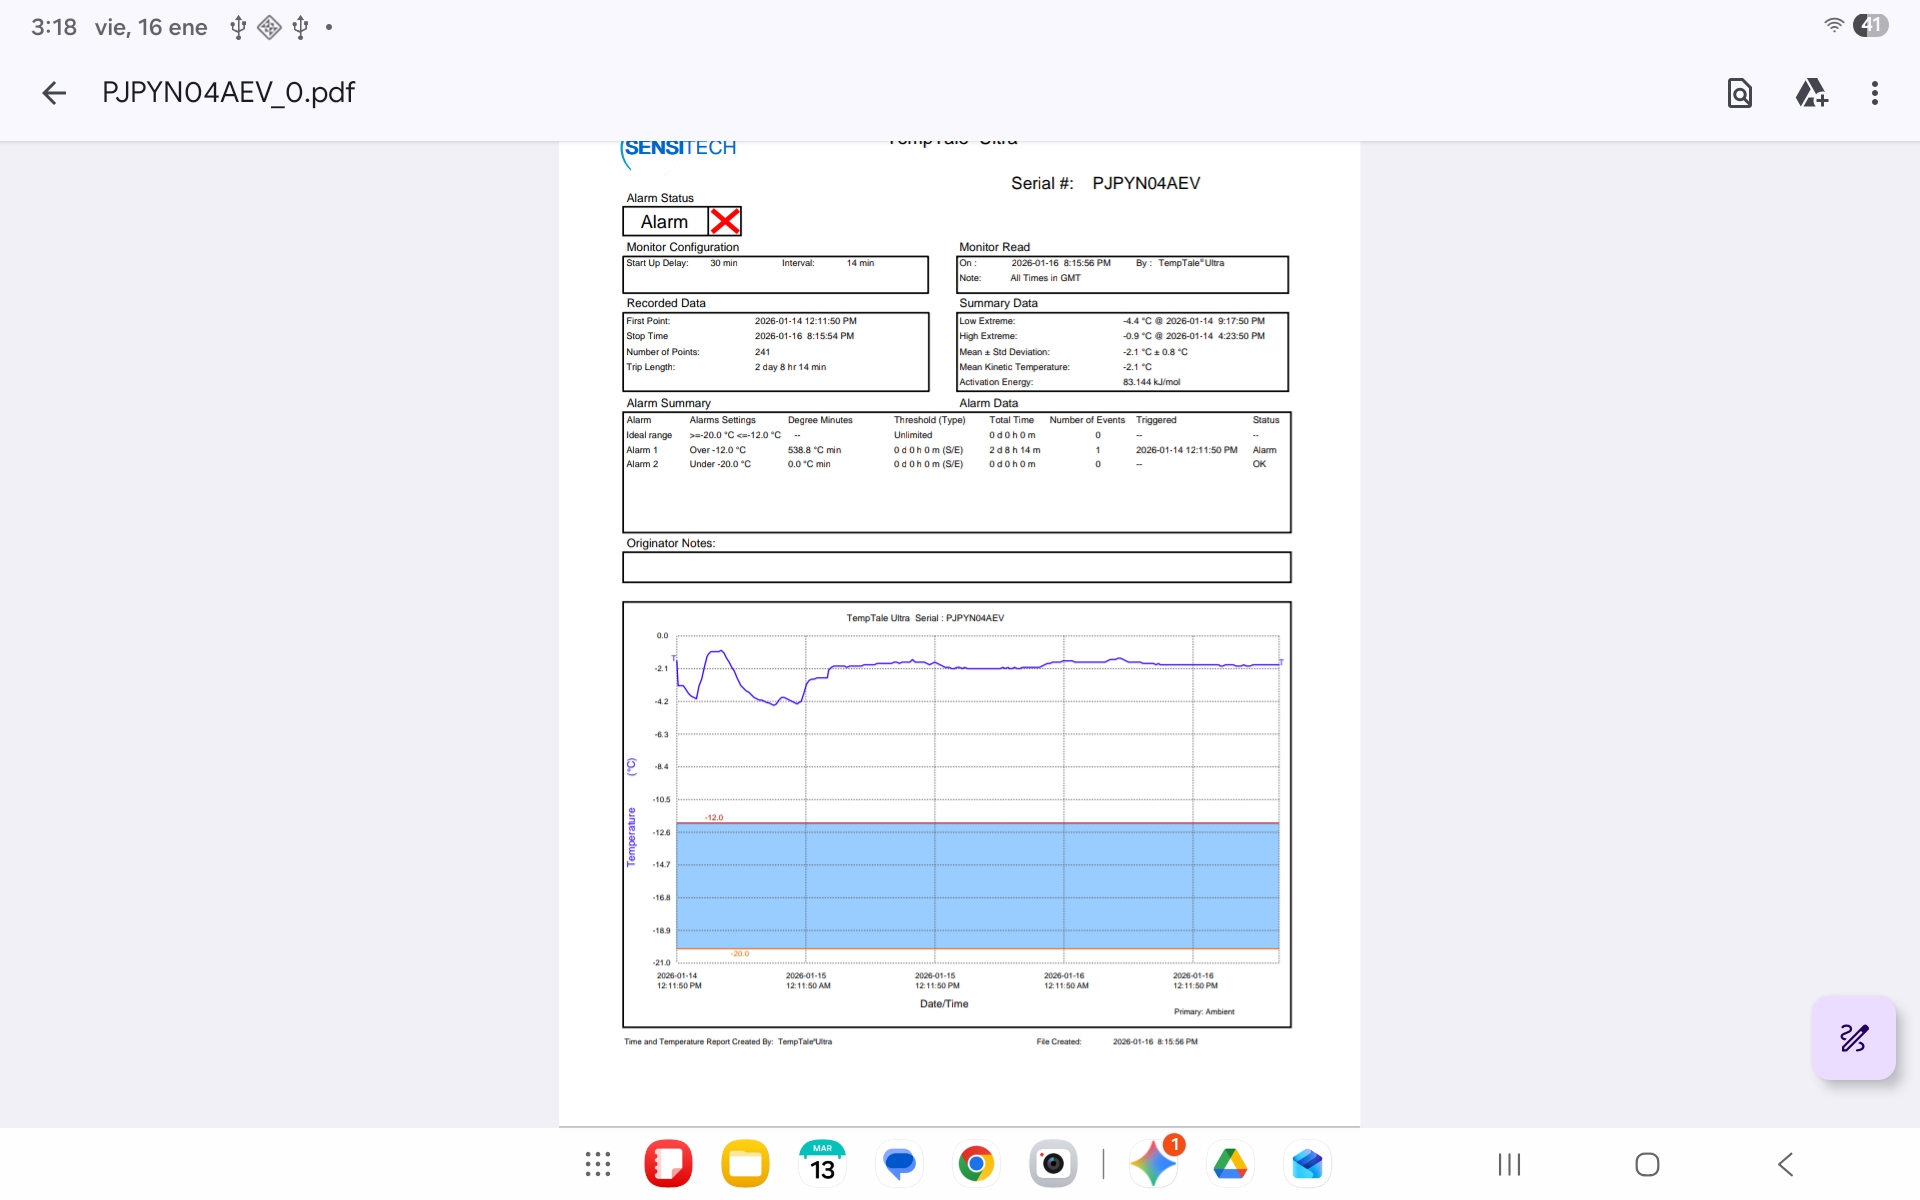Tap the back arrow in the header
1920x1200 pixels.
[54, 93]
